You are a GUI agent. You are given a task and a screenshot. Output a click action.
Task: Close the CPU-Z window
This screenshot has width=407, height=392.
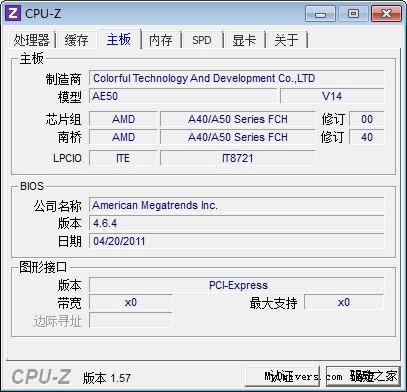point(386,14)
